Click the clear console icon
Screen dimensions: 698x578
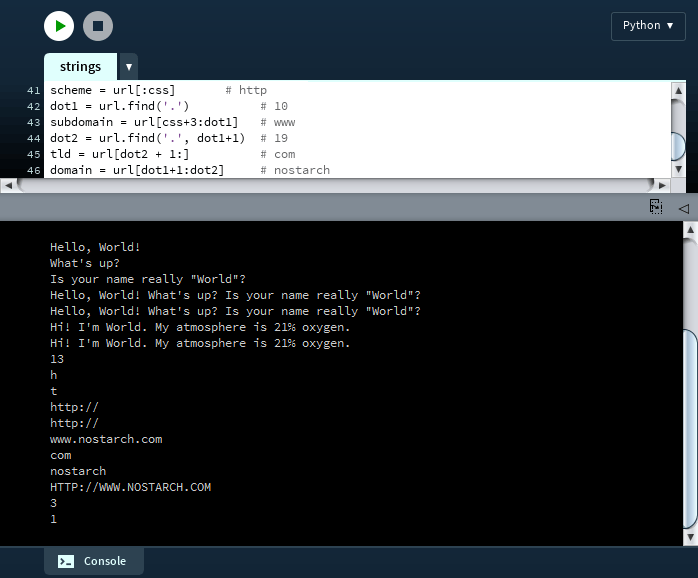pyautogui.click(x=656, y=207)
